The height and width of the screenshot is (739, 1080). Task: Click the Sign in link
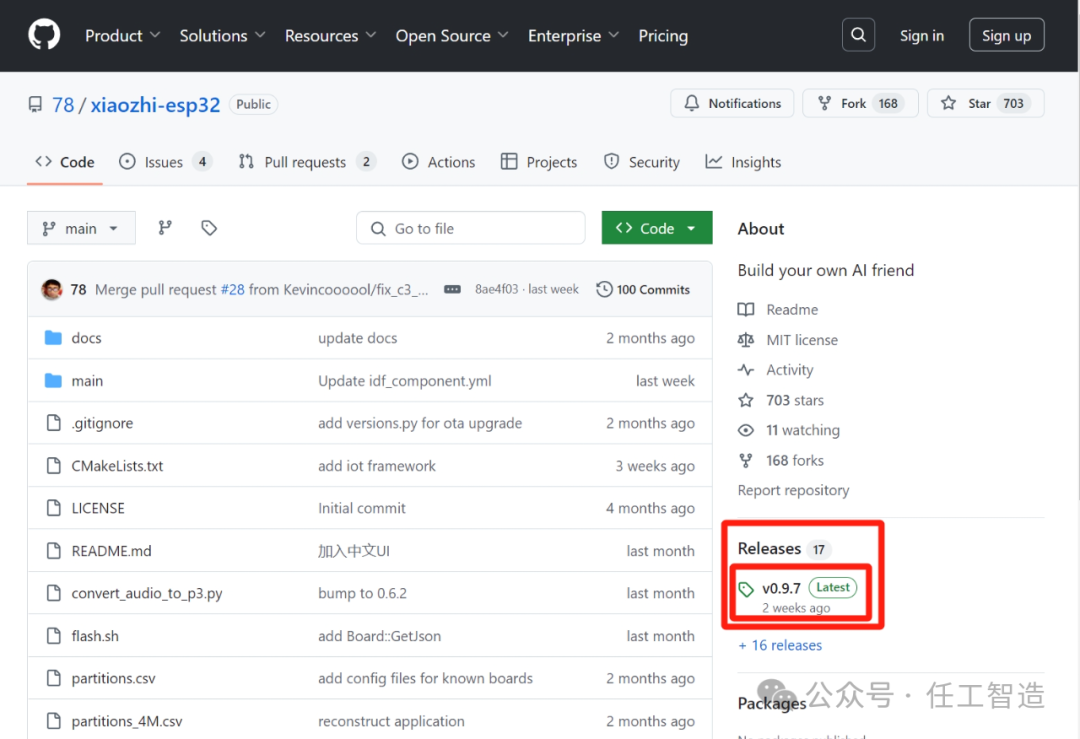point(922,36)
